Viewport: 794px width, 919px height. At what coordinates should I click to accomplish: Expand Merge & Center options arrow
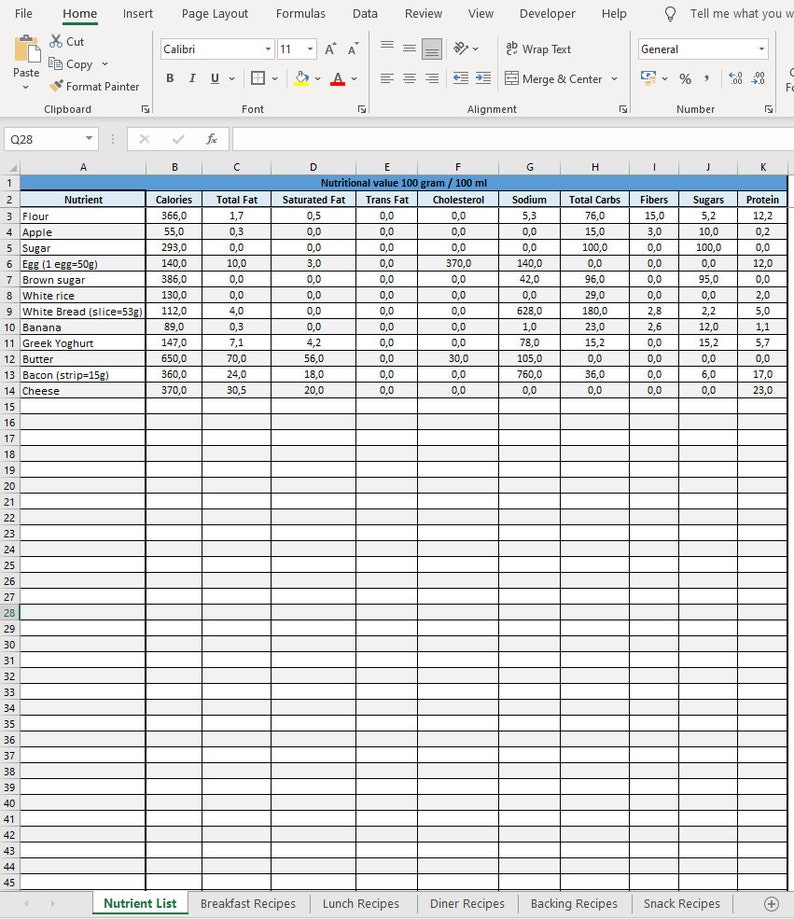(614, 79)
